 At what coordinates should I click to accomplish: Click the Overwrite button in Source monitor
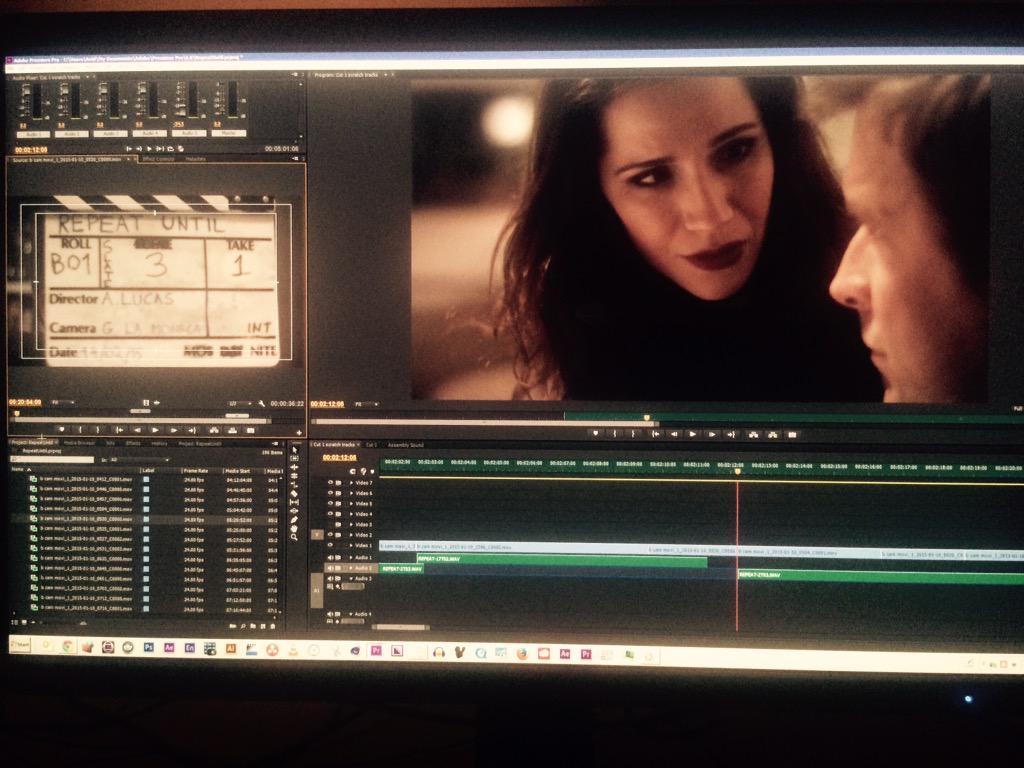point(232,430)
